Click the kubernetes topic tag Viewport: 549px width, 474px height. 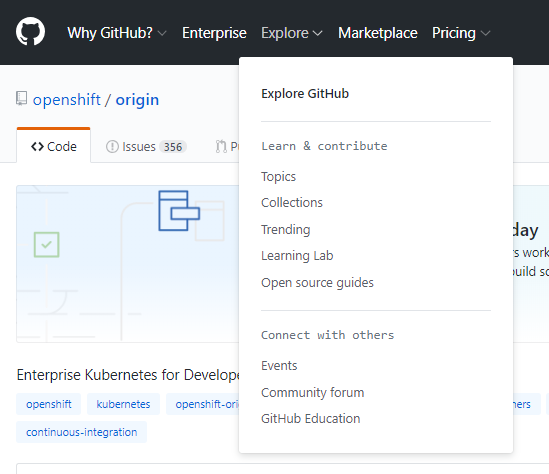click(x=123, y=404)
